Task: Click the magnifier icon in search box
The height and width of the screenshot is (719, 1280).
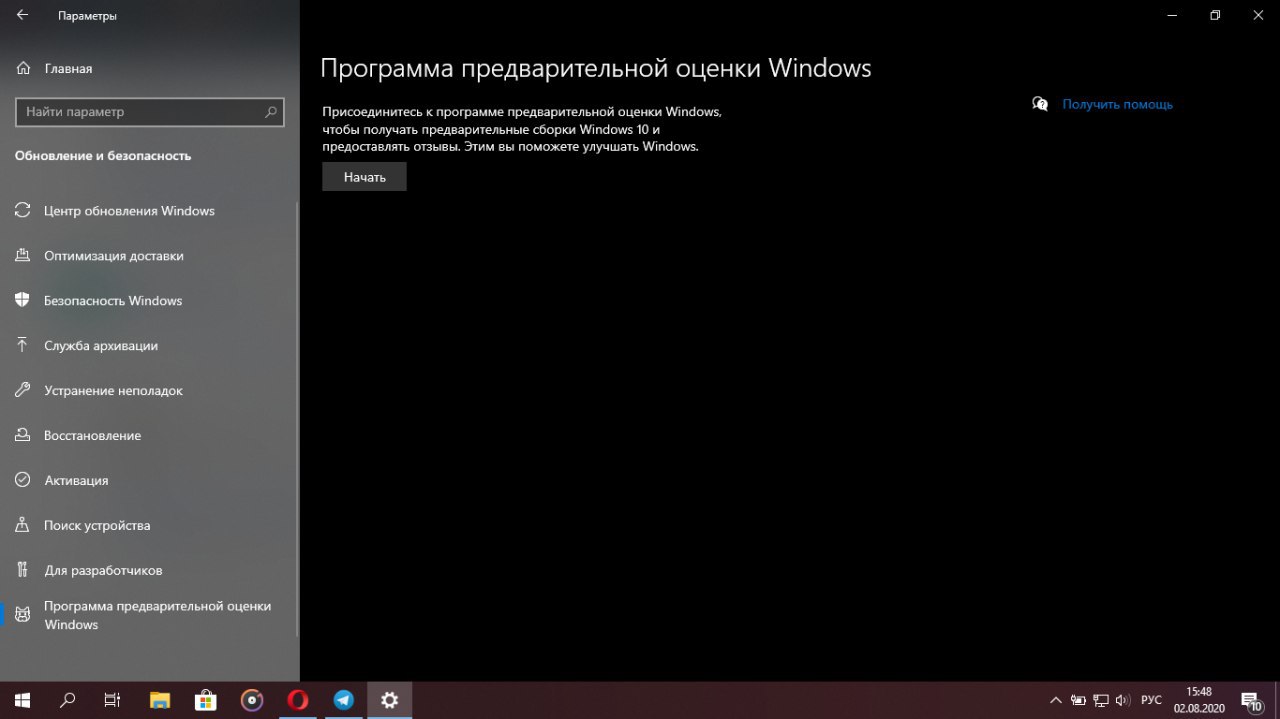Action: pos(270,112)
